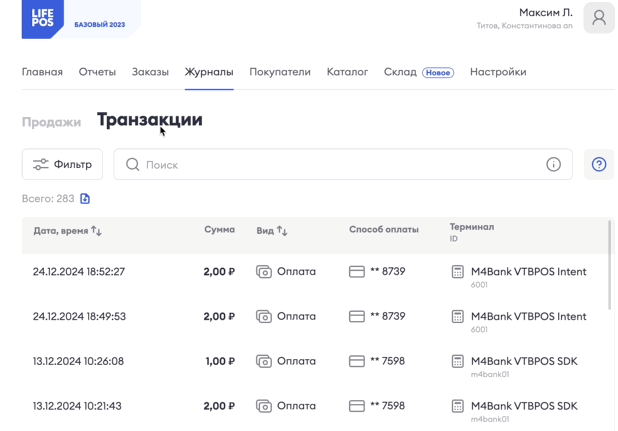The width and height of the screenshot is (618, 431).
Task: Select the date 24.12.2024 18:52:27
Action: [79, 271]
